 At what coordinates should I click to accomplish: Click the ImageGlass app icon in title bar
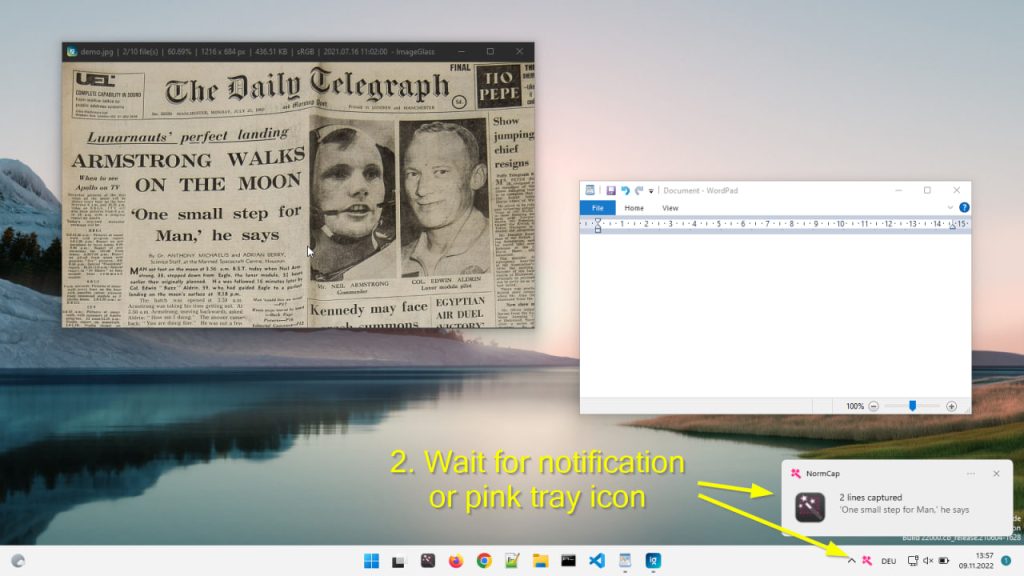(72, 52)
